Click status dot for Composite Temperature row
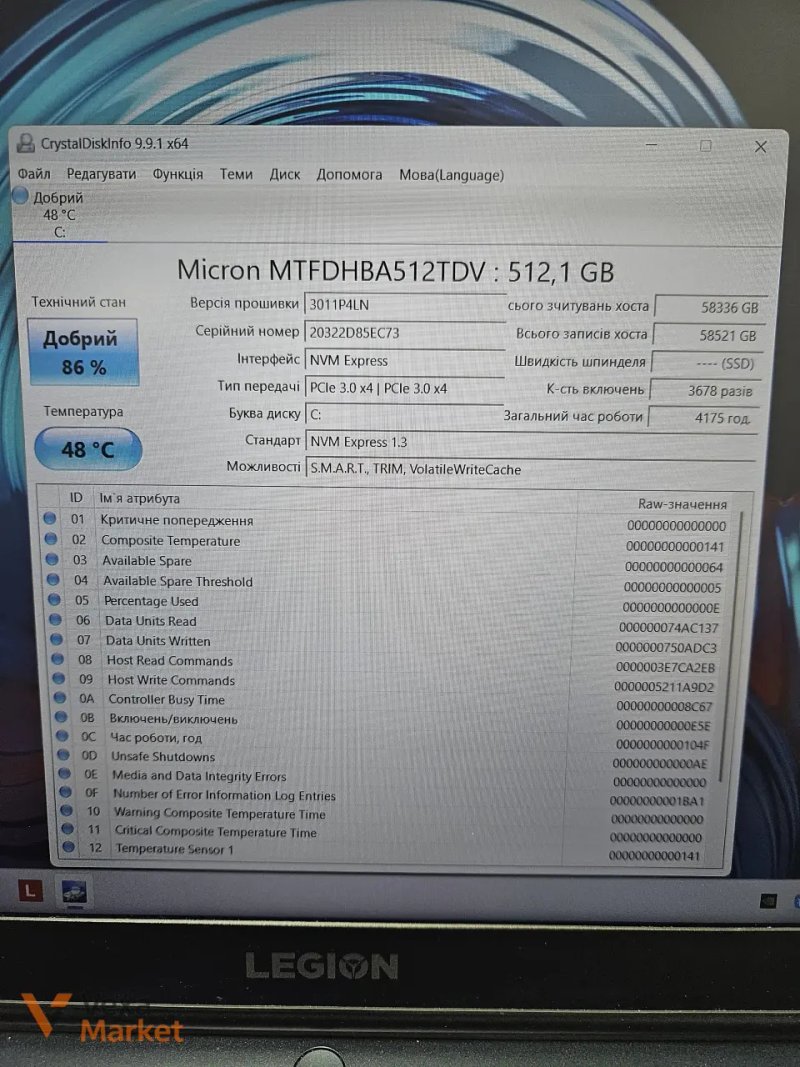The width and height of the screenshot is (800, 1067). click(x=51, y=539)
